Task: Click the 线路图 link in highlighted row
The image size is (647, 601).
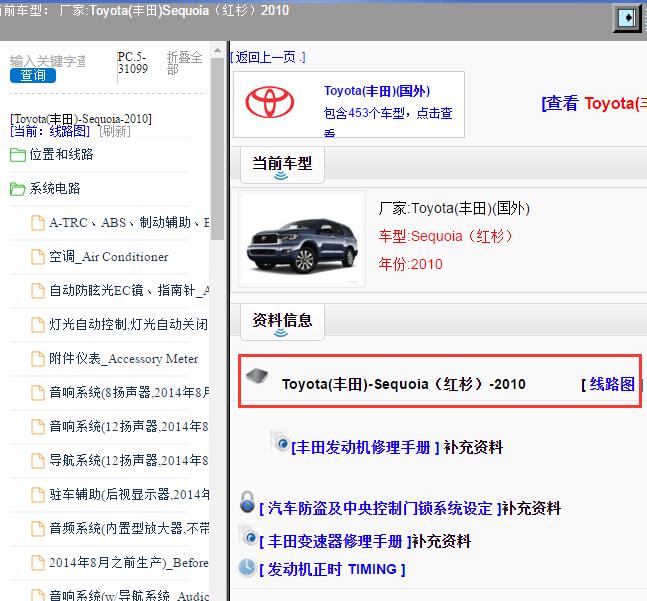Action: [612, 384]
